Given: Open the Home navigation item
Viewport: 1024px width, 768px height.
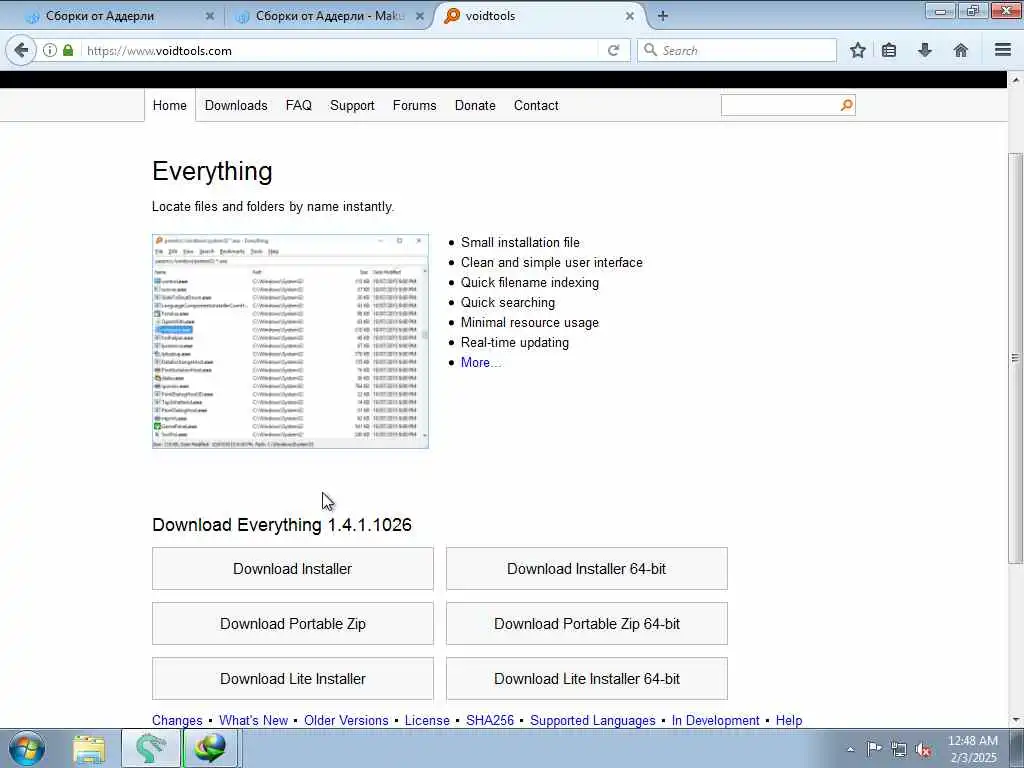Looking at the screenshot, I should coord(170,105).
